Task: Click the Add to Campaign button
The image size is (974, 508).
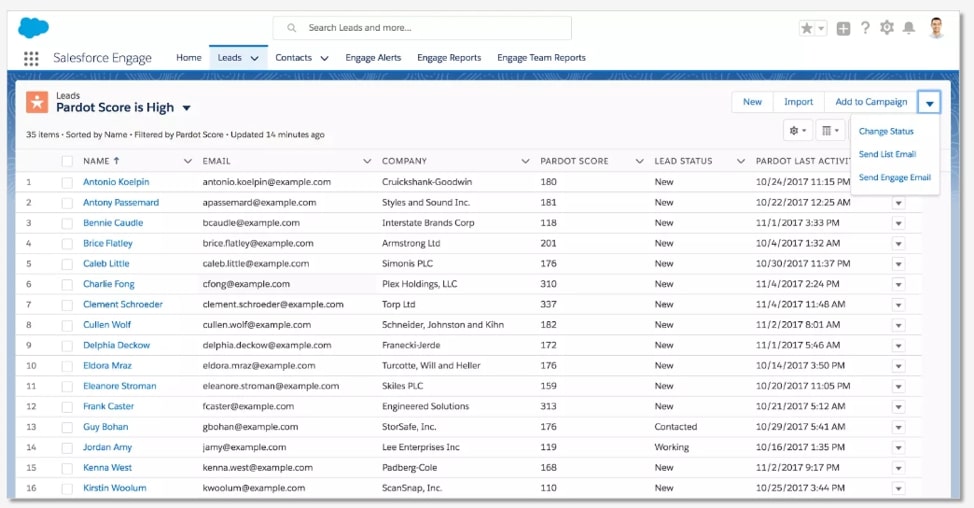Action: click(871, 102)
